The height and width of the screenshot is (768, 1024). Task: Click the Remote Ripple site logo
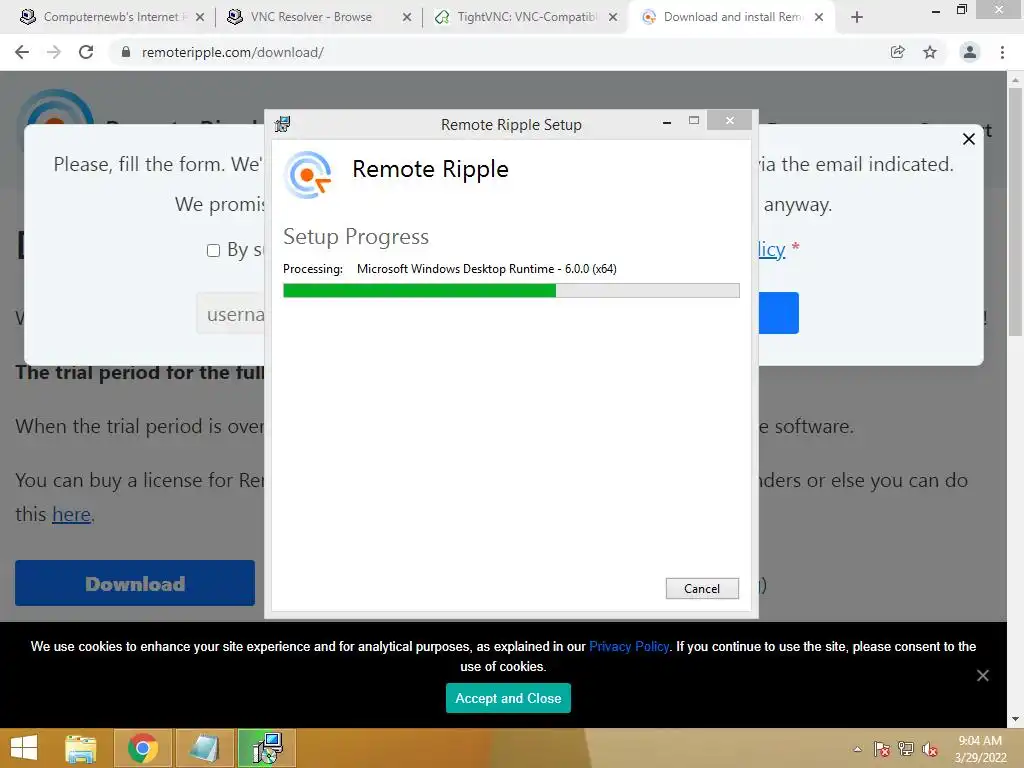55,106
